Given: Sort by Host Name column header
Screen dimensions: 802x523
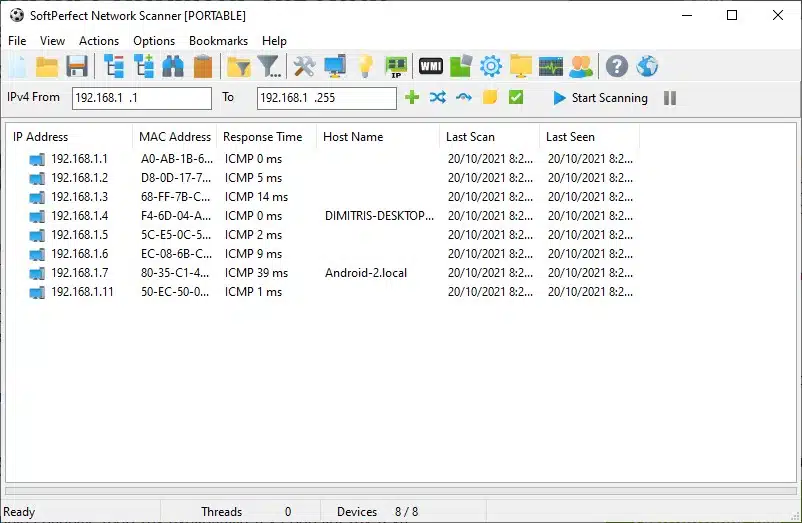Looking at the screenshot, I should (x=378, y=137).
